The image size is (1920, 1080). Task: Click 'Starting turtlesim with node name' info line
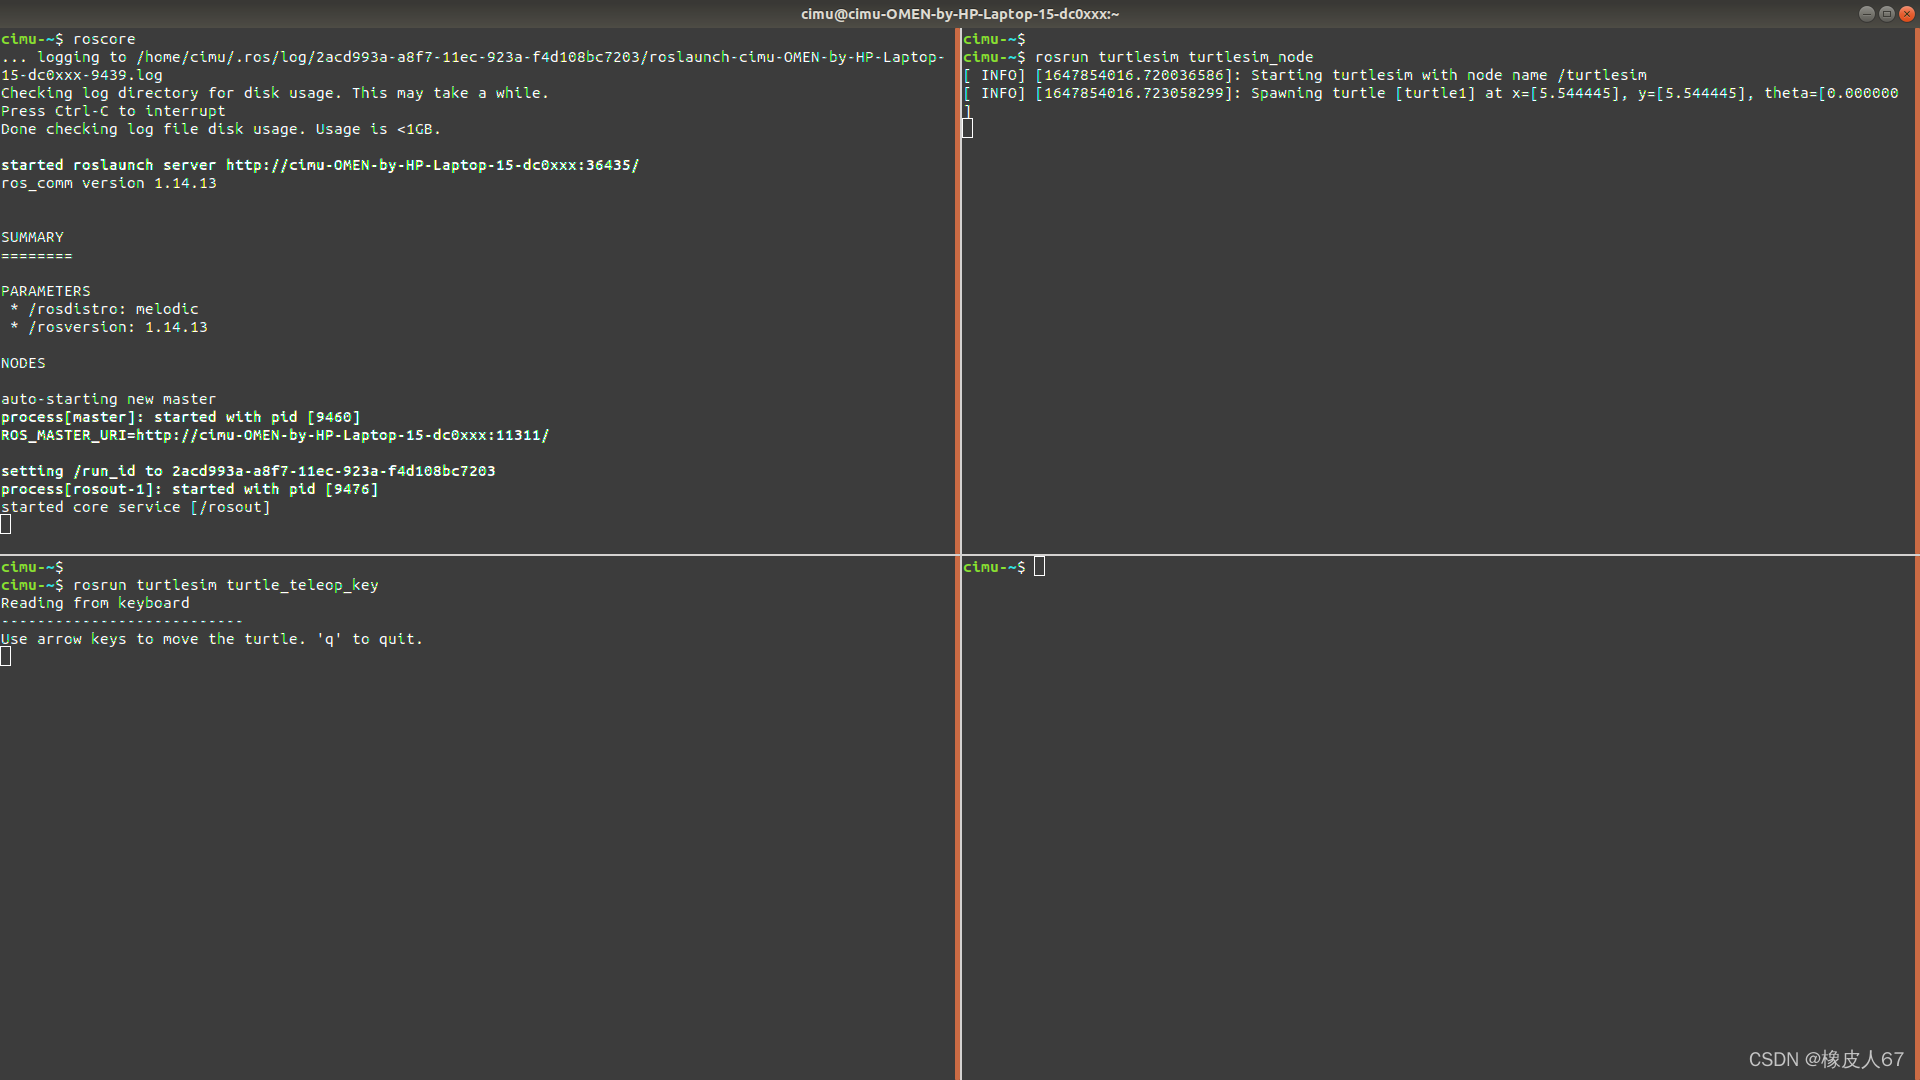1305,75
